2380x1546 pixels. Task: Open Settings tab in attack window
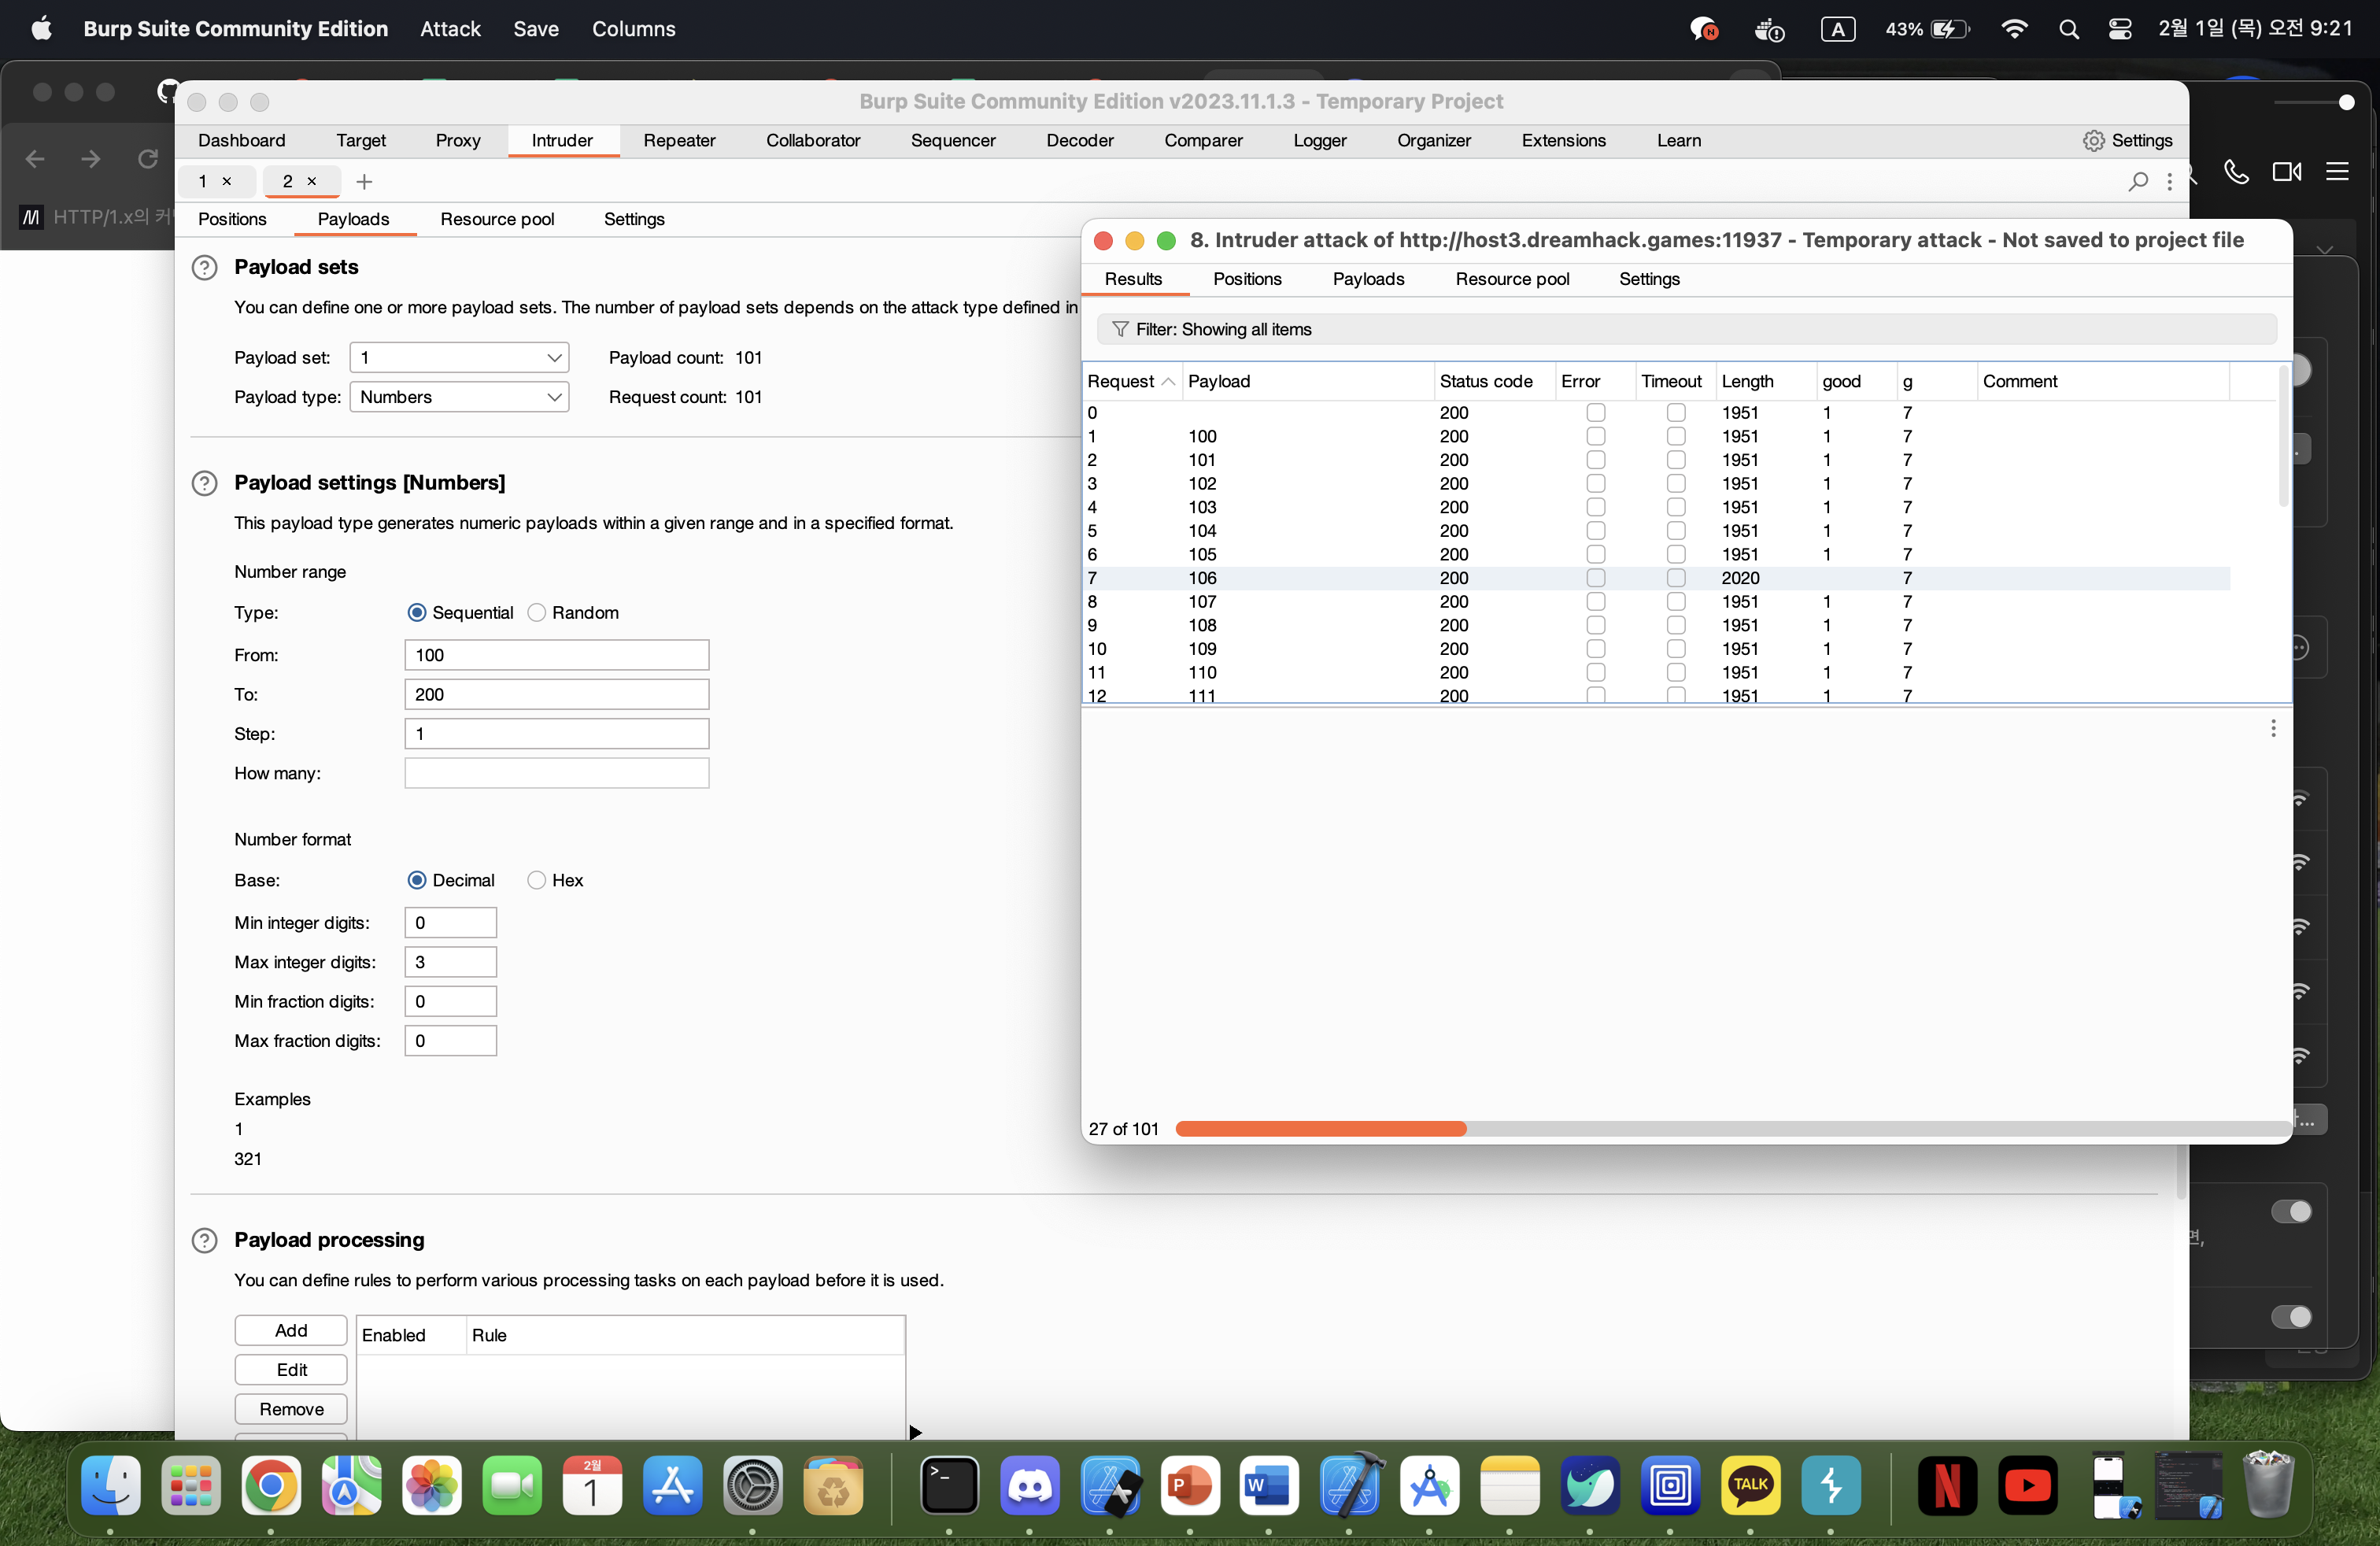[x=1649, y=280]
